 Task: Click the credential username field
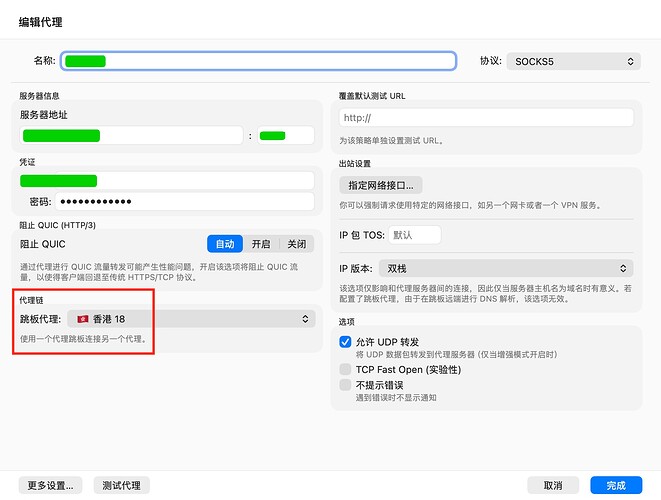(x=167, y=180)
